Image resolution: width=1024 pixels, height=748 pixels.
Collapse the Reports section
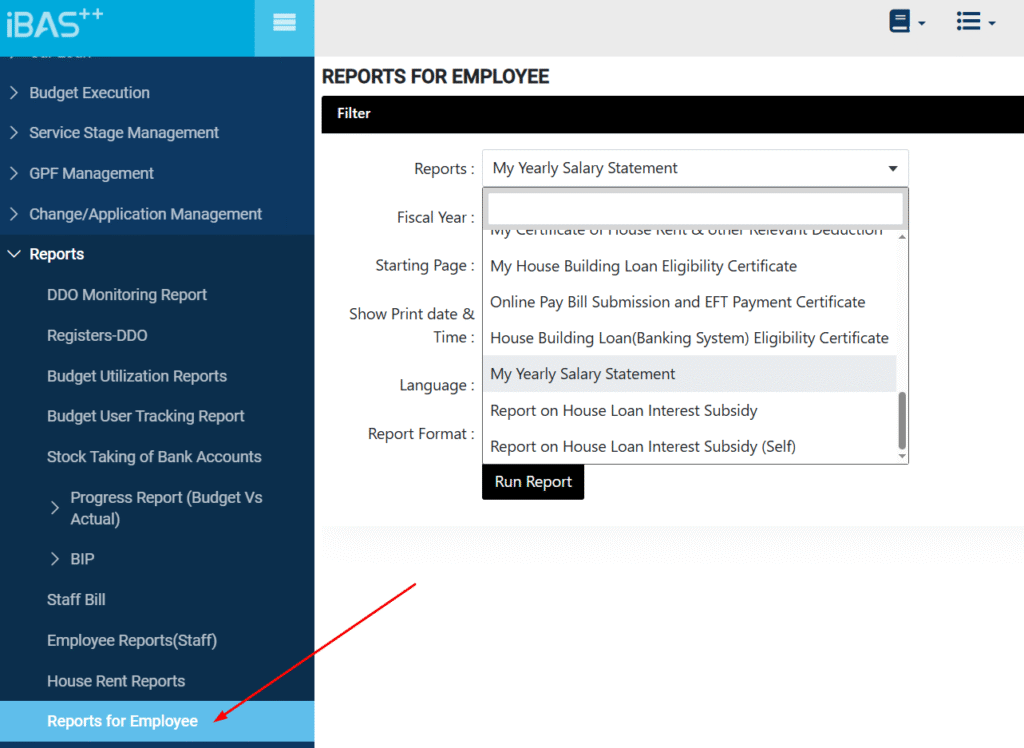(x=56, y=254)
